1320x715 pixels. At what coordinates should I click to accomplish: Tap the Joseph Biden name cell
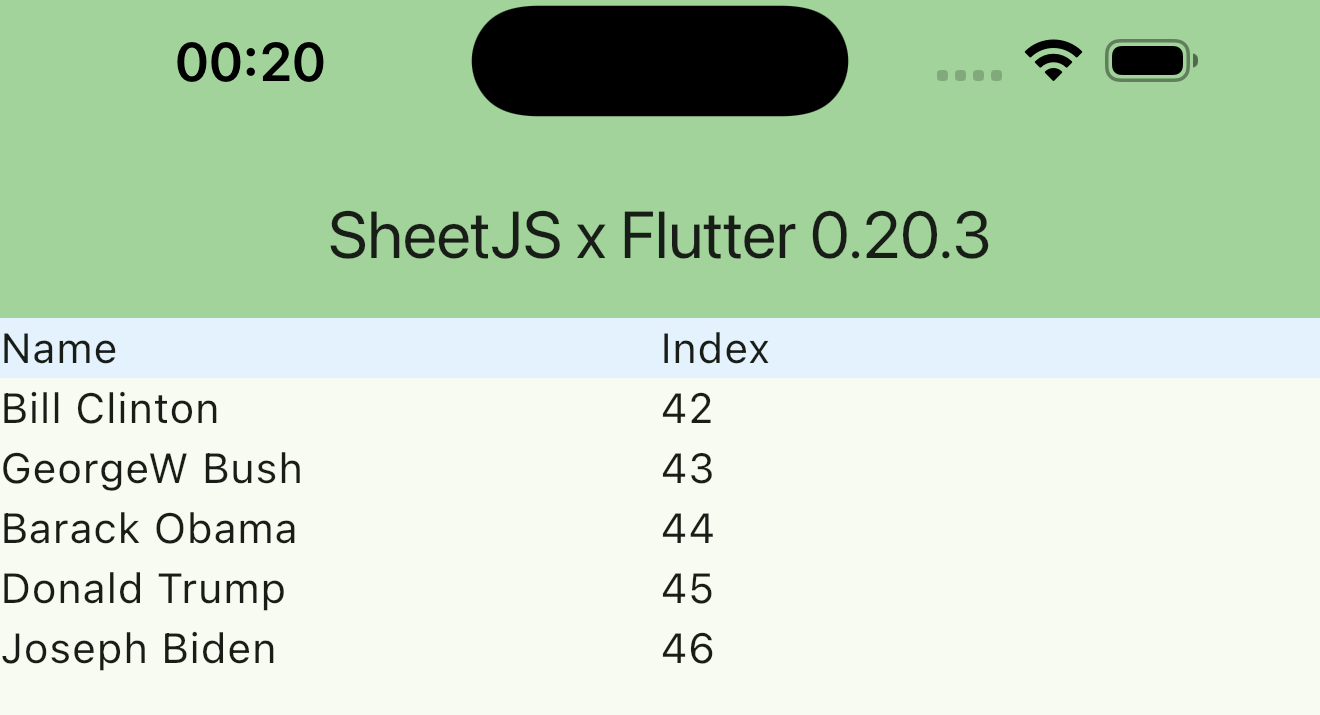137,648
